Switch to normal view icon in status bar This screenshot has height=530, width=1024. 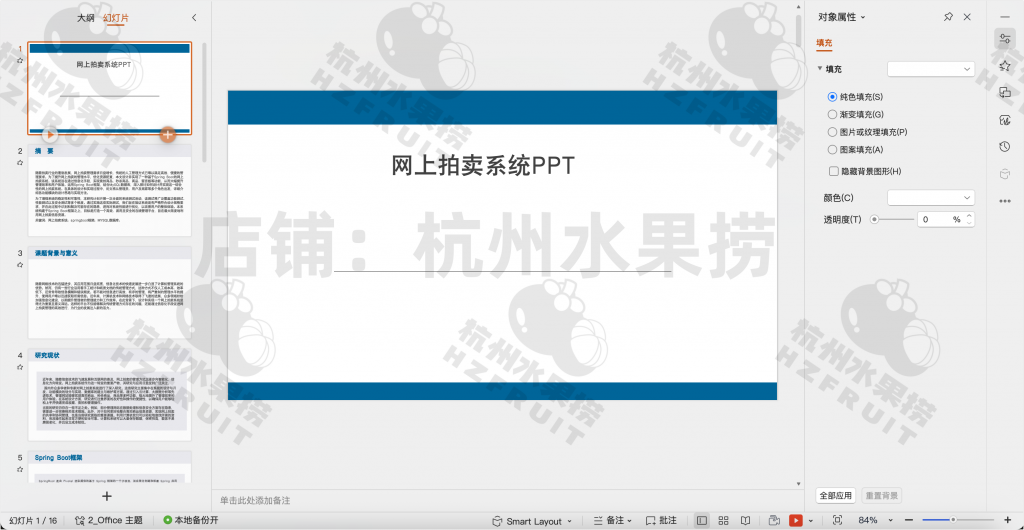tap(702, 520)
